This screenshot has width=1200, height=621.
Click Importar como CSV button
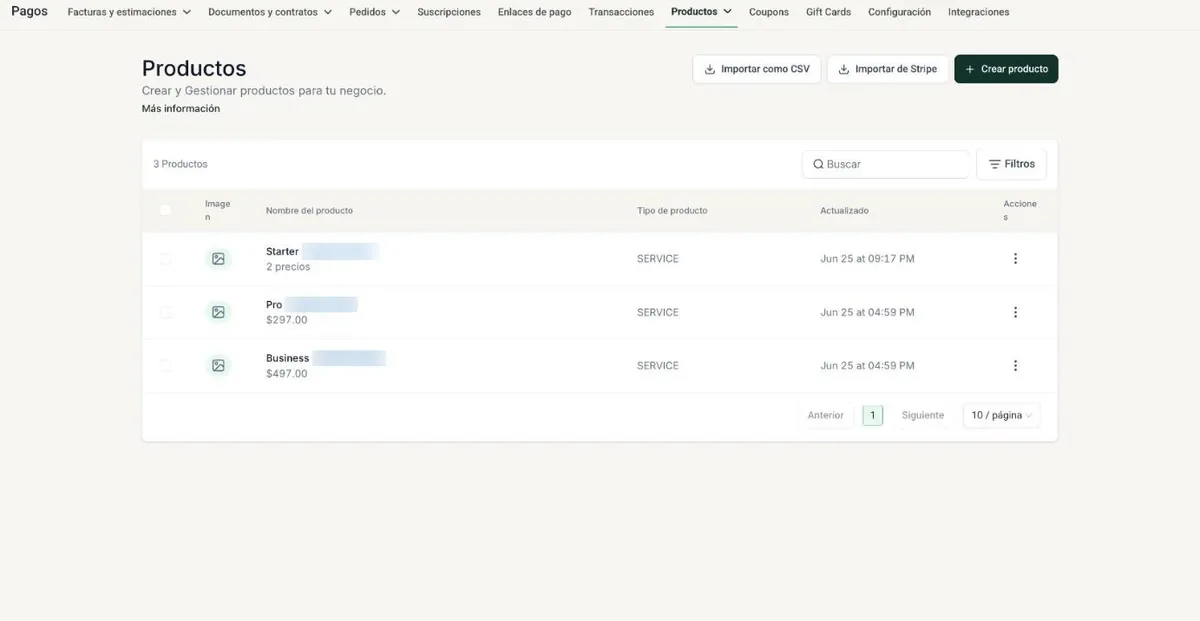tap(757, 69)
